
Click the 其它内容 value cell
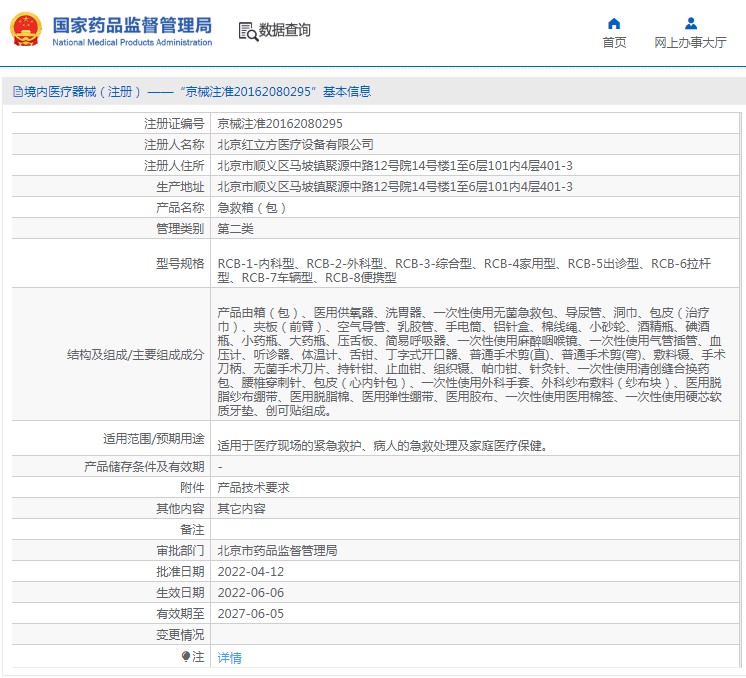pyautogui.click(x=241, y=509)
